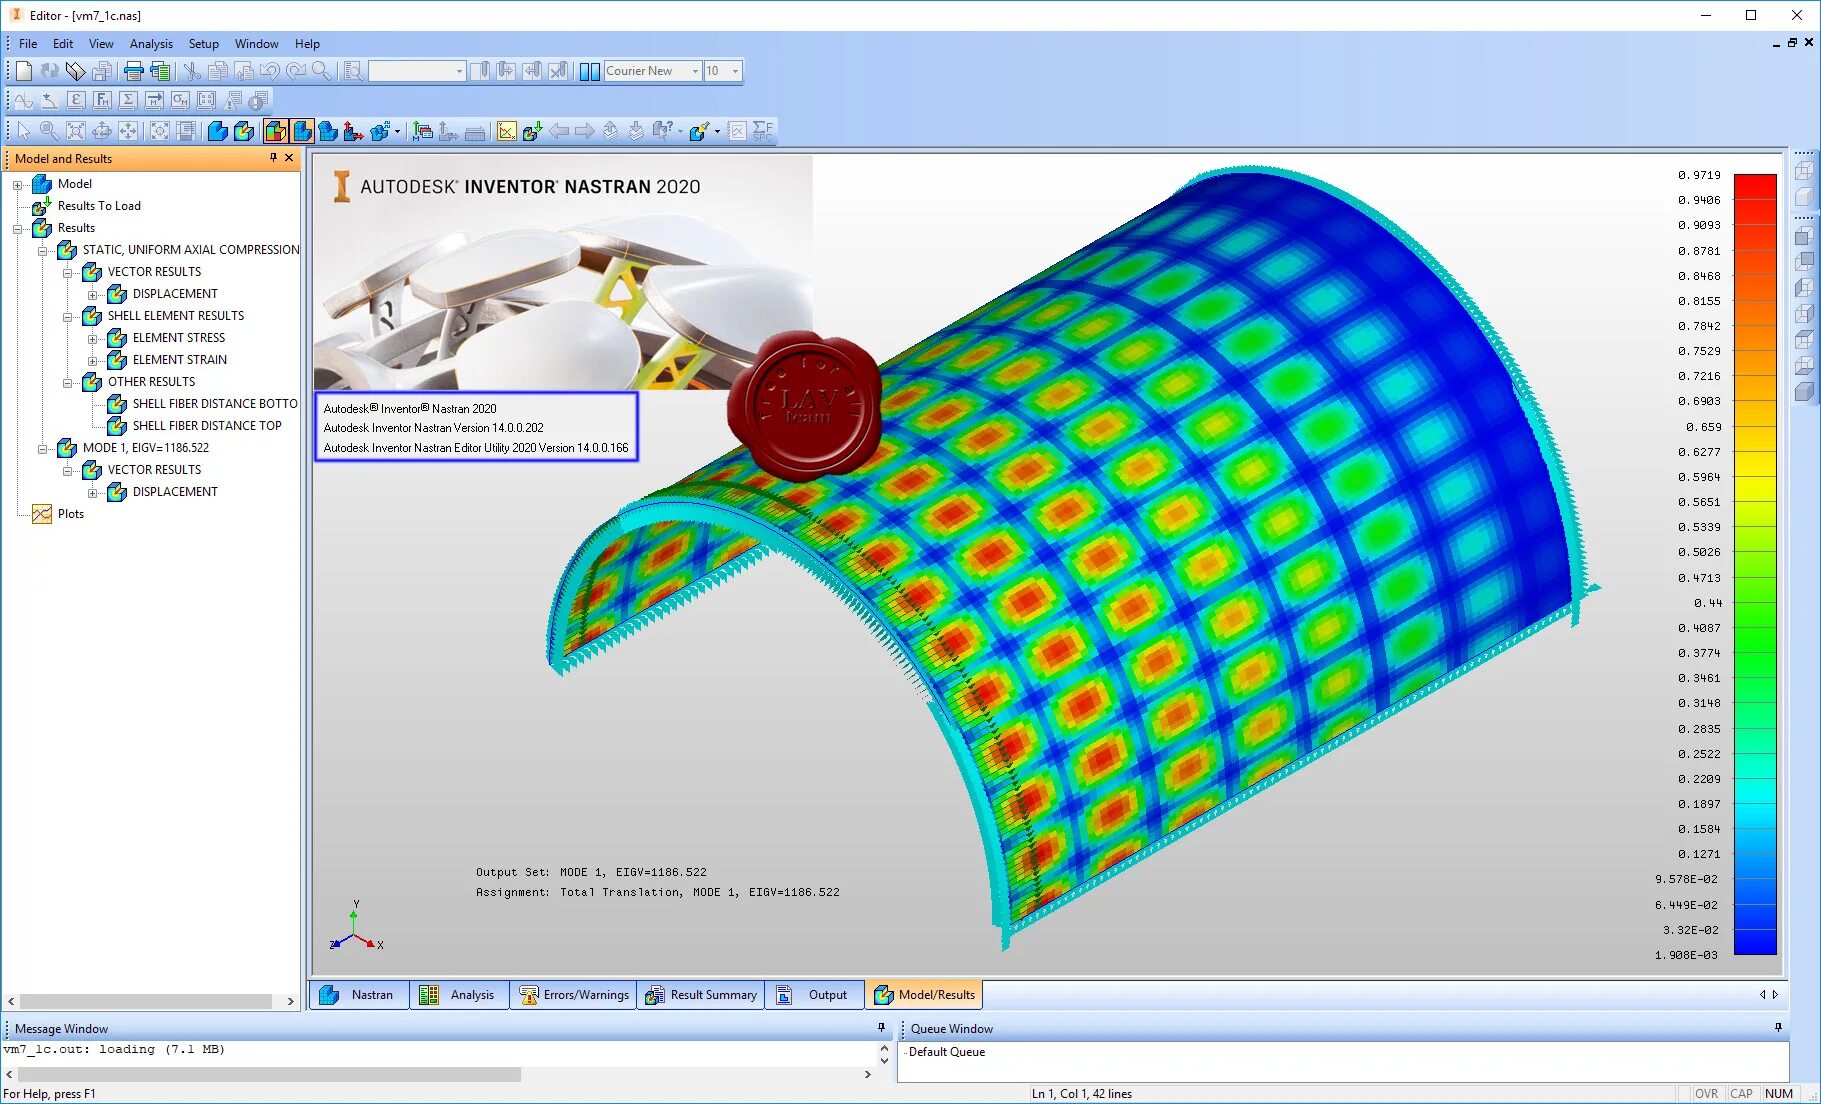Create a new file with the toolbar icon
The width and height of the screenshot is (1821, 1104).
pyautogui.click(x=24, y=71)
